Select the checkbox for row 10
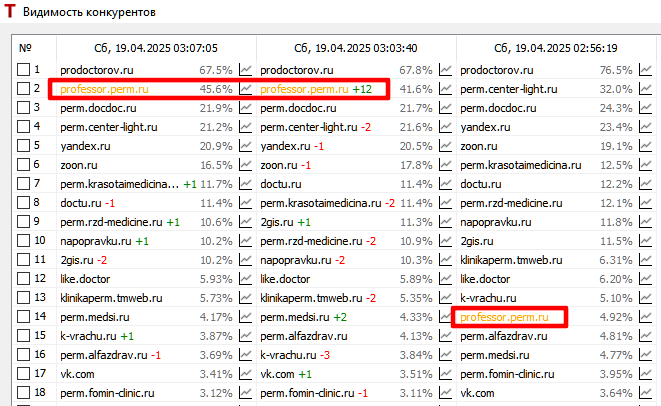This screenshot has width=661, height=406. click(23, 240)
